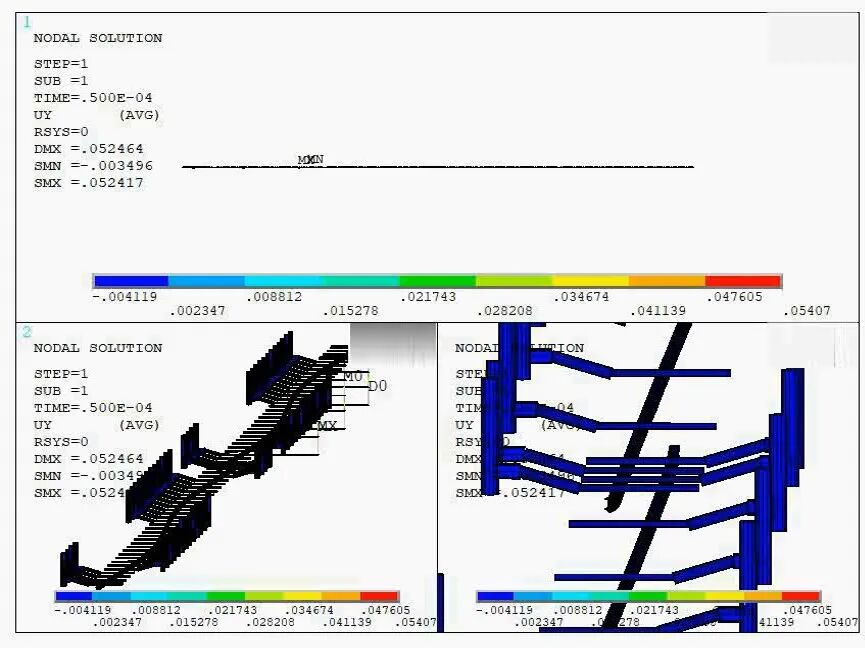Click .047605 value in bottom-right window legend
This screenshot has height=648, width=865.
click(807, 610)
